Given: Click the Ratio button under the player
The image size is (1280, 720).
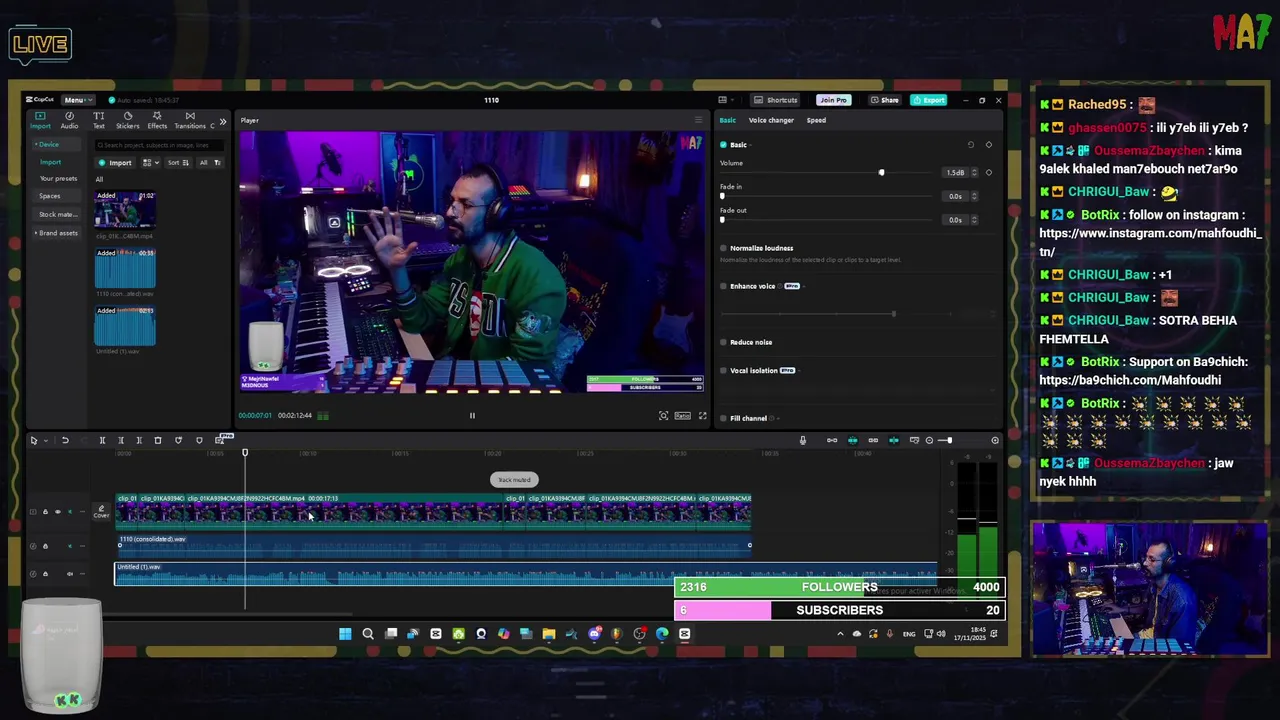Looking at the screenshot, I should (x=682, y=415).
